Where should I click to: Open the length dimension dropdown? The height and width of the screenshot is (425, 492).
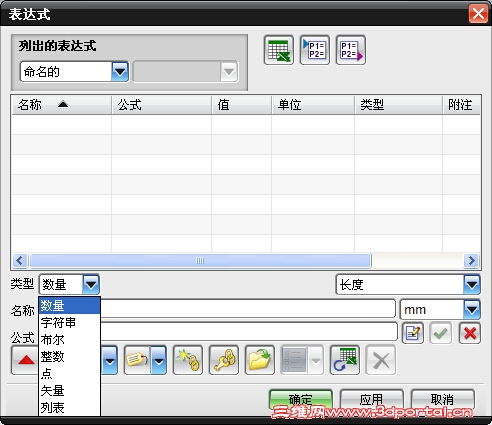click(472, 284)
